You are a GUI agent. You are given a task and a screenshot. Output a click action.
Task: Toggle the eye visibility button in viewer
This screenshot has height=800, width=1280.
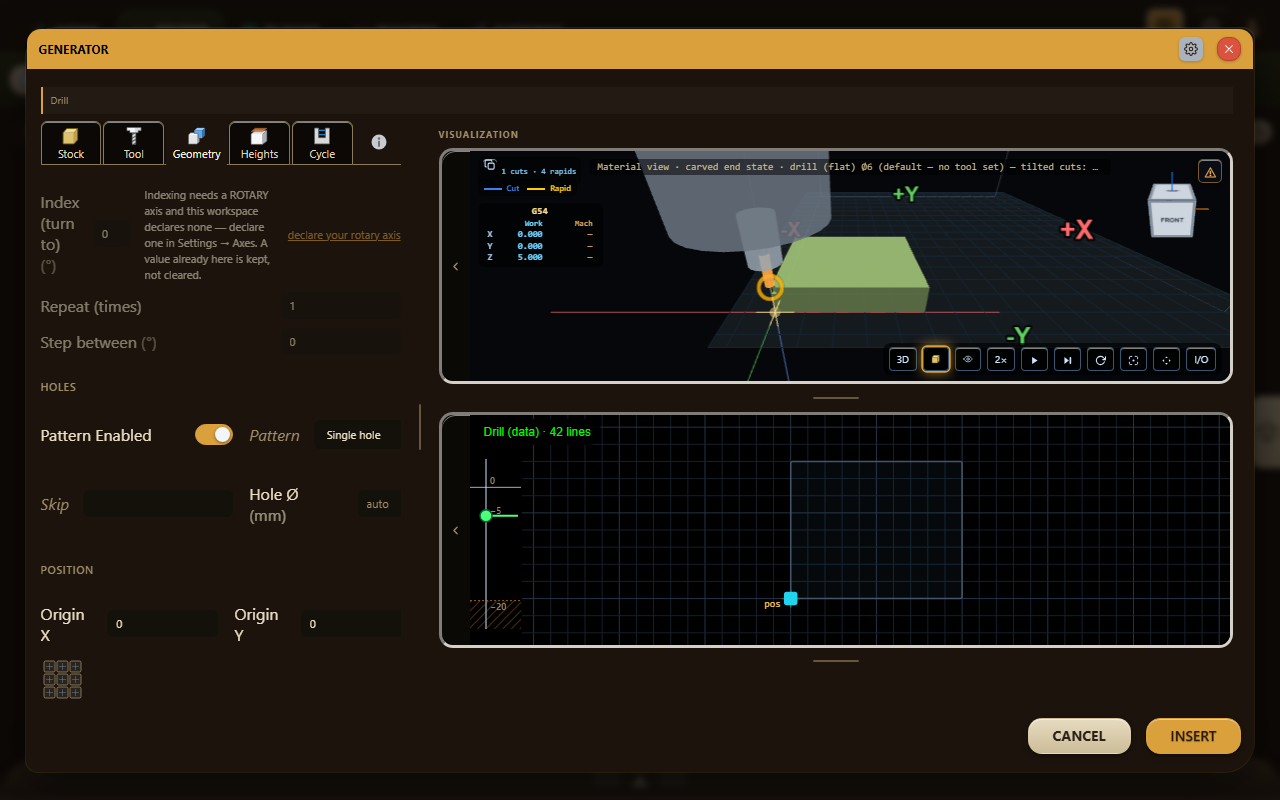968,360
